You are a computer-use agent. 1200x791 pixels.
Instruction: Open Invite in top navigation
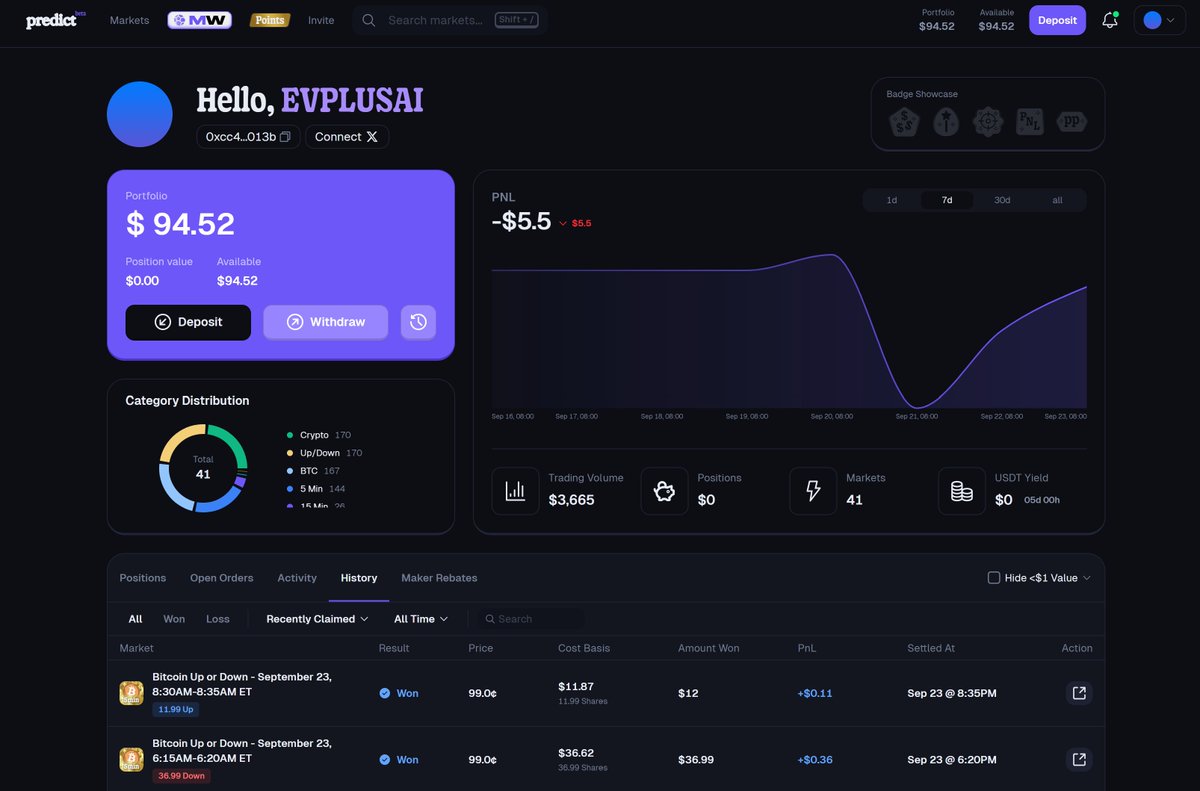coord(321,20)
